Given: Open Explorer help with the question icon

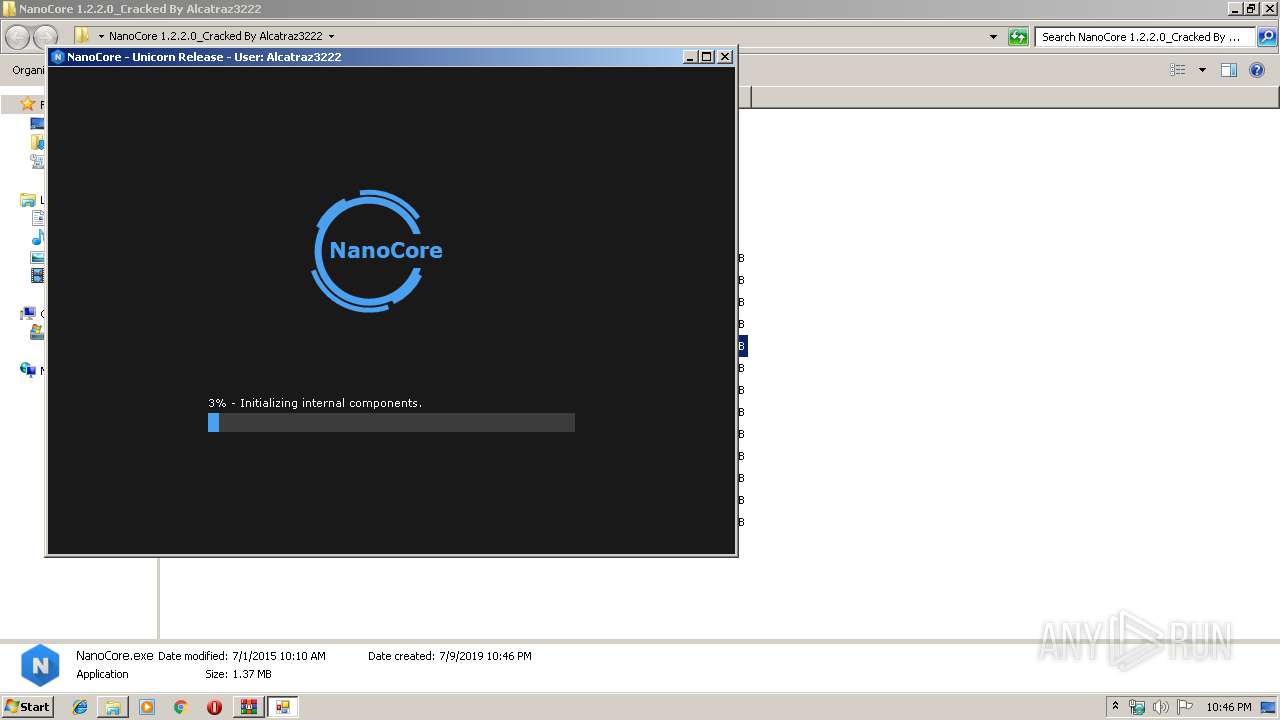Looking at the screenshot, I should point(1257,70).
